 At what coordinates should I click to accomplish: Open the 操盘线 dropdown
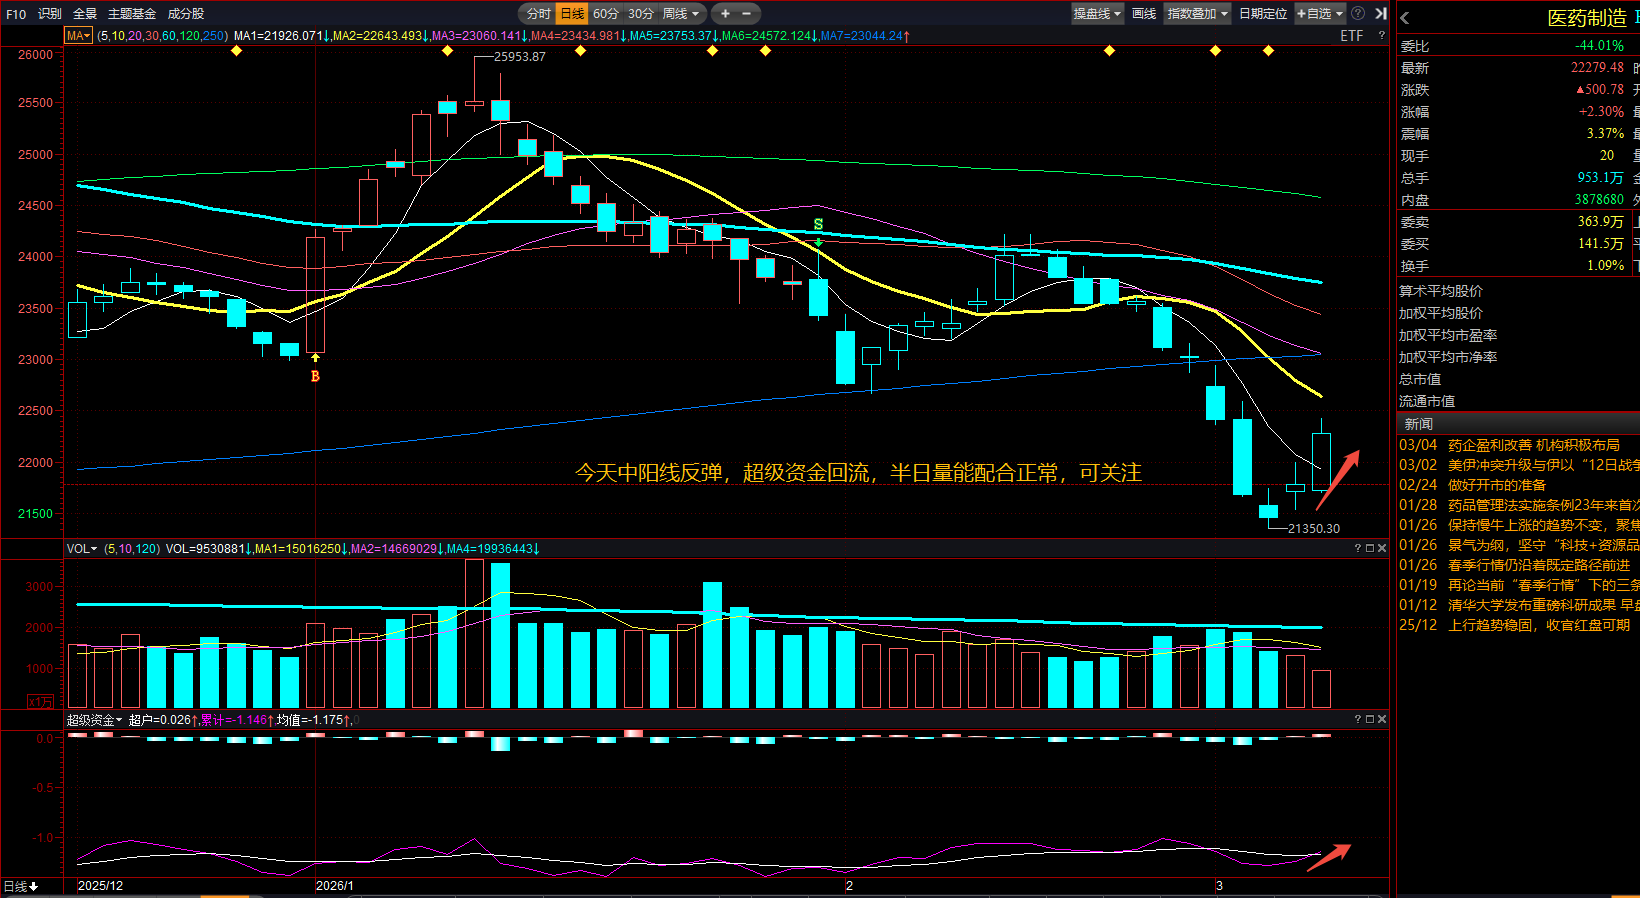pyautogui.click(x=1097, y=13)
